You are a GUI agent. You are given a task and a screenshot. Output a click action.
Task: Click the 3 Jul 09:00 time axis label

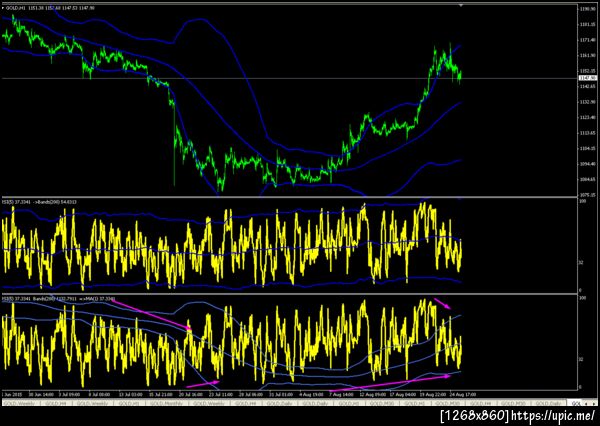(x=69, y=394)
